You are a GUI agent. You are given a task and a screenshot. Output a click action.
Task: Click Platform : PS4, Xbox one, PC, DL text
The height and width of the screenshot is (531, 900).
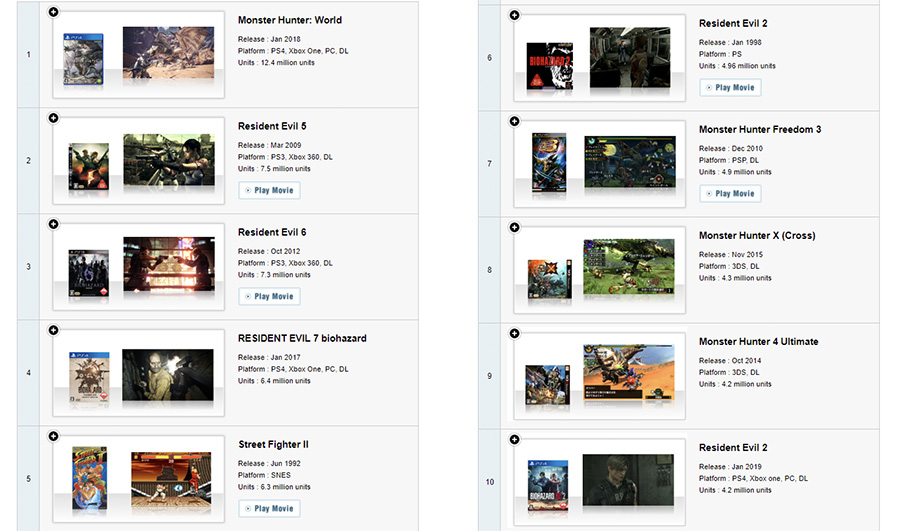tap(753, 479)
